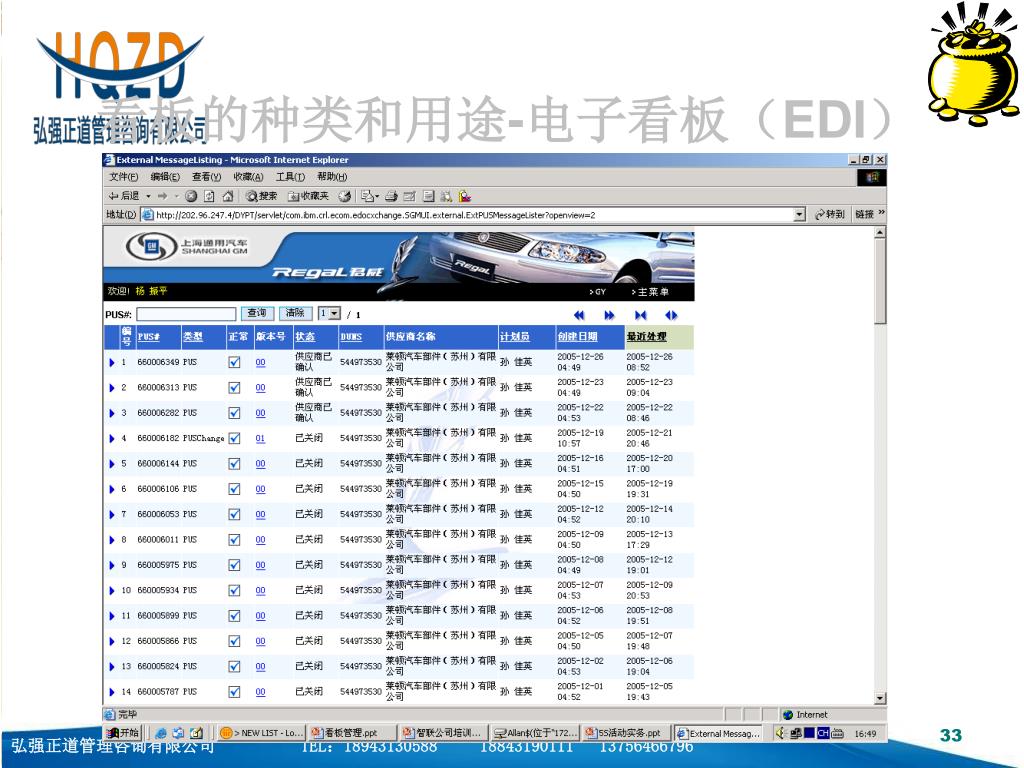Toggle checkbox for PUS 660006313
This screenshot has height=768, width=1024.
click(234, 388)
